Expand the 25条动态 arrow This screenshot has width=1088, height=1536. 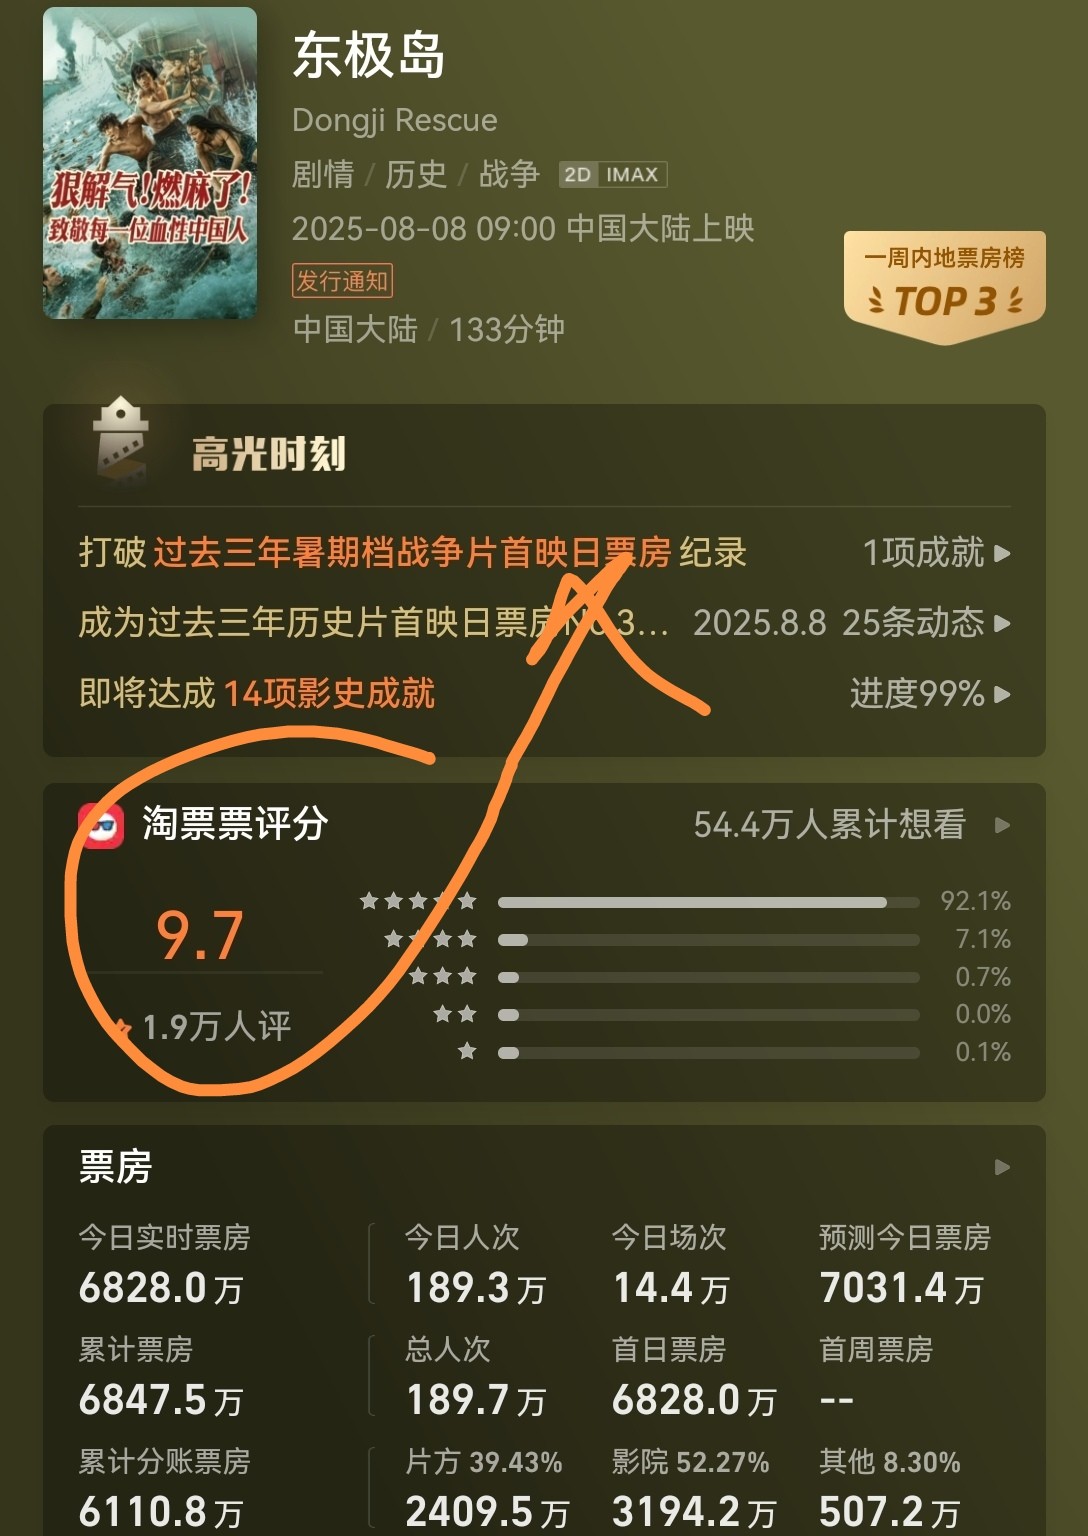click(1002, 624)
